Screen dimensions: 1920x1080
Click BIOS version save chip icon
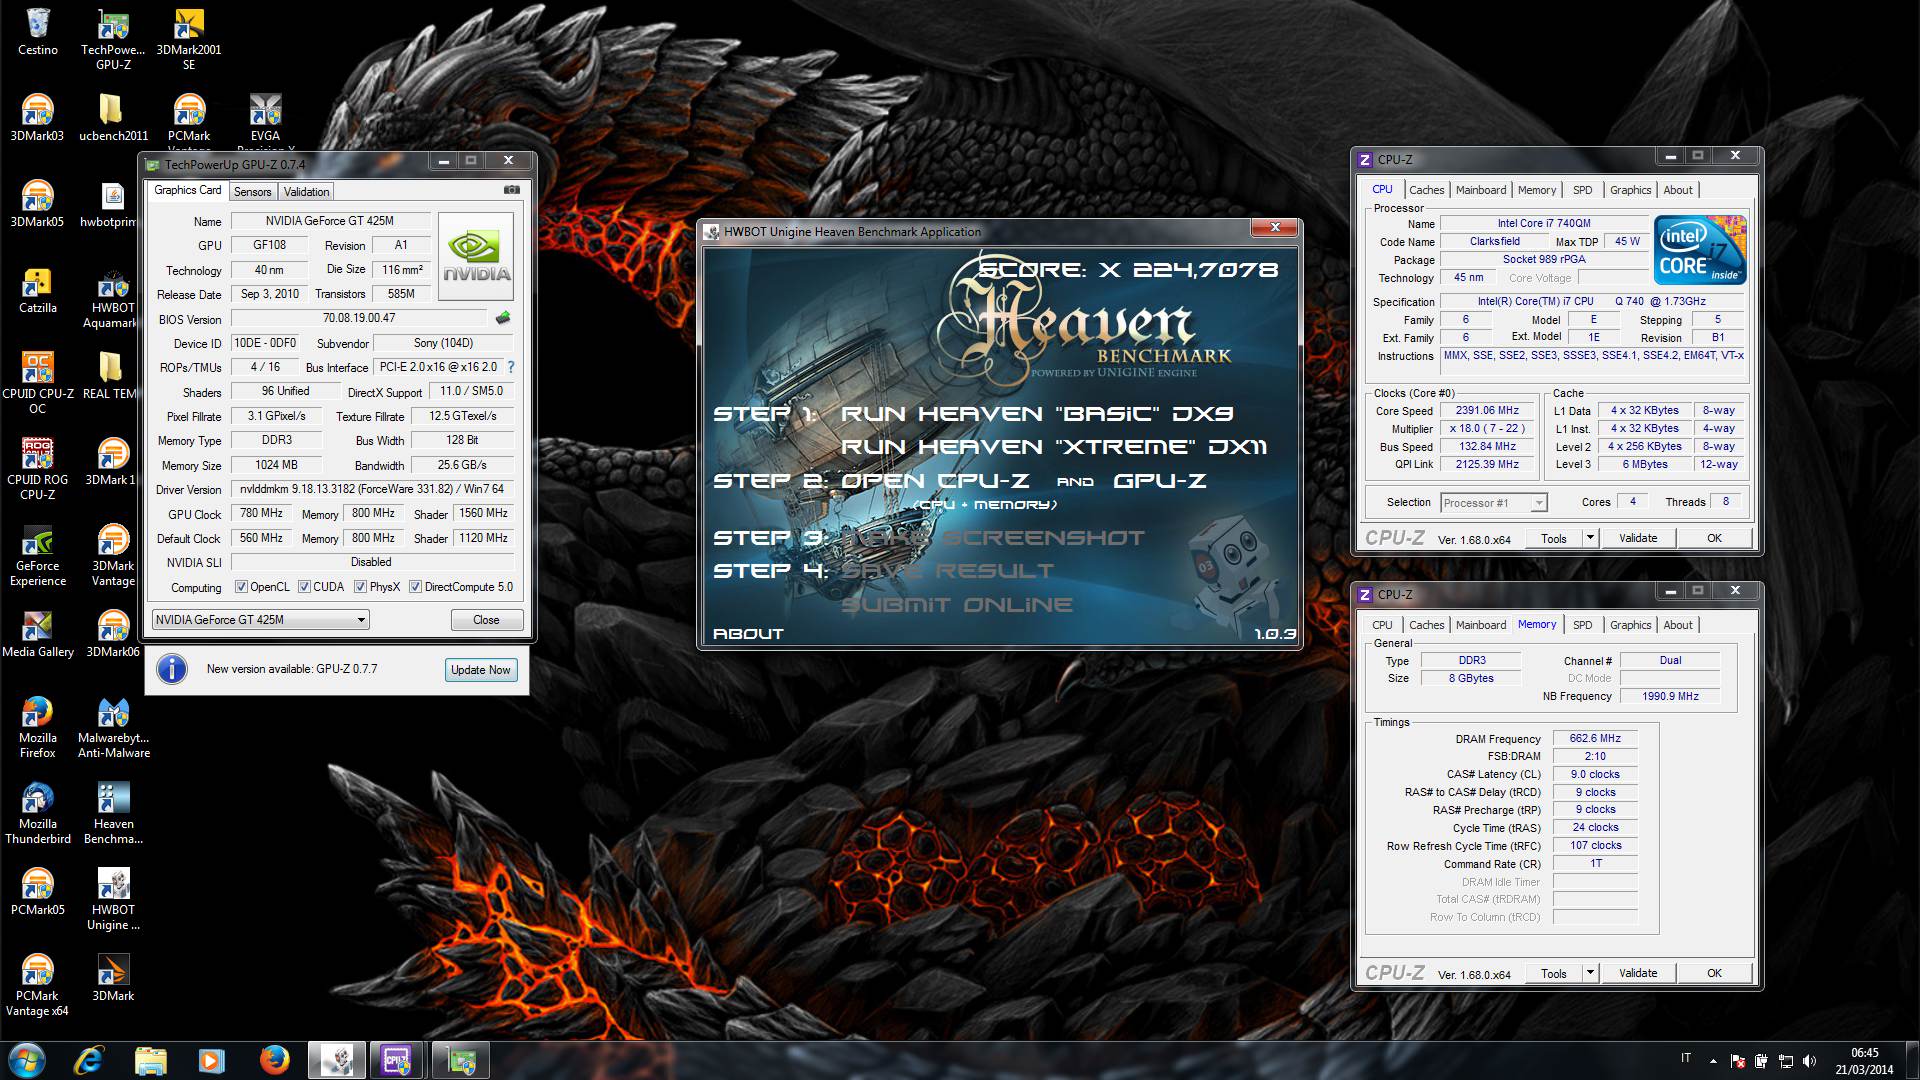pyautogui.click(x=502, y=318)
